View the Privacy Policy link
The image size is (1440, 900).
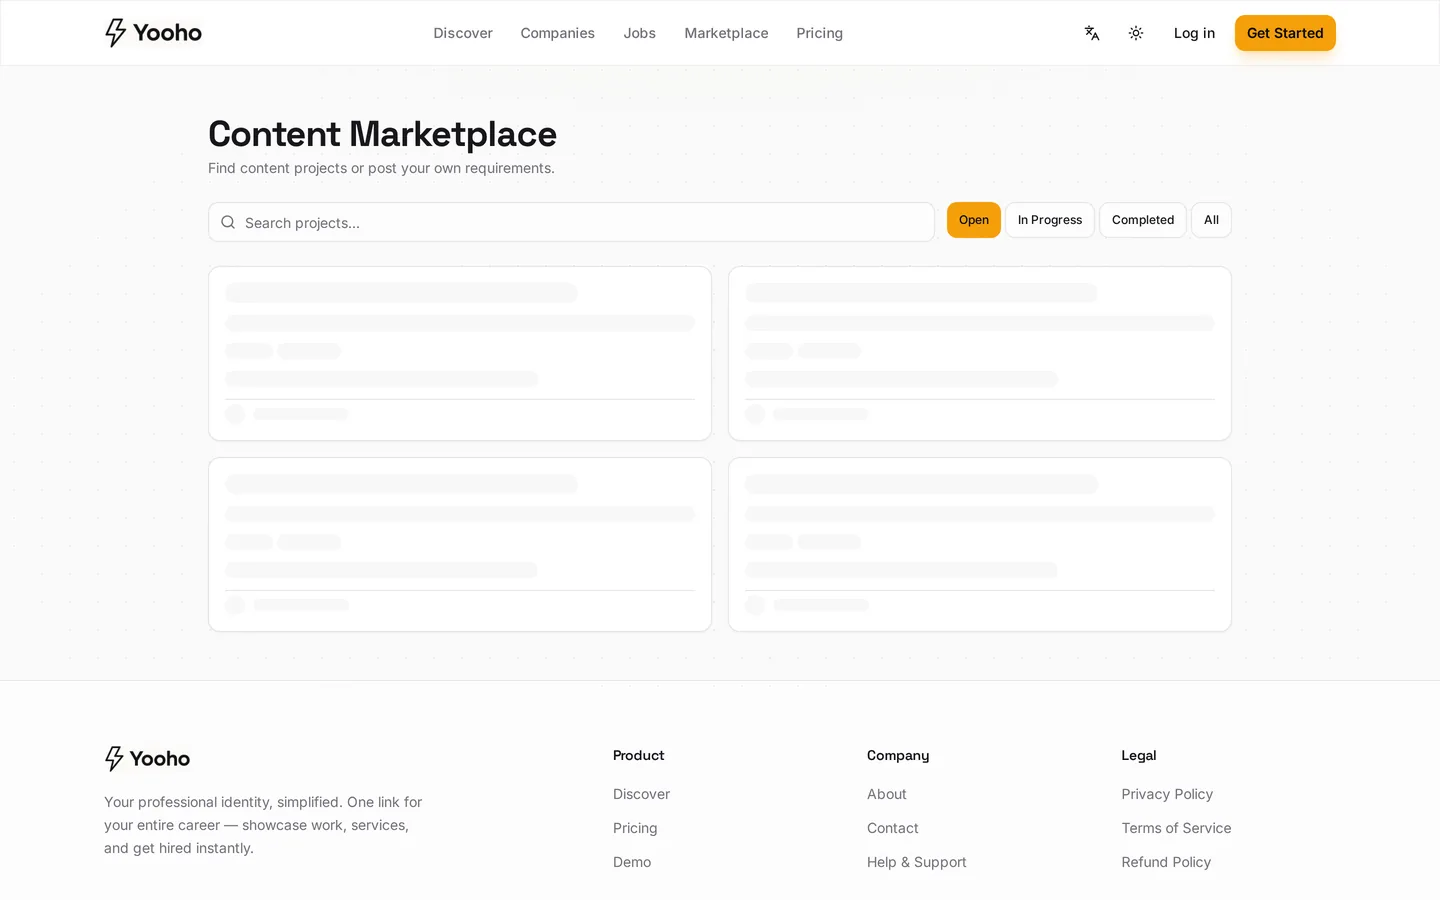(1167, 794)
